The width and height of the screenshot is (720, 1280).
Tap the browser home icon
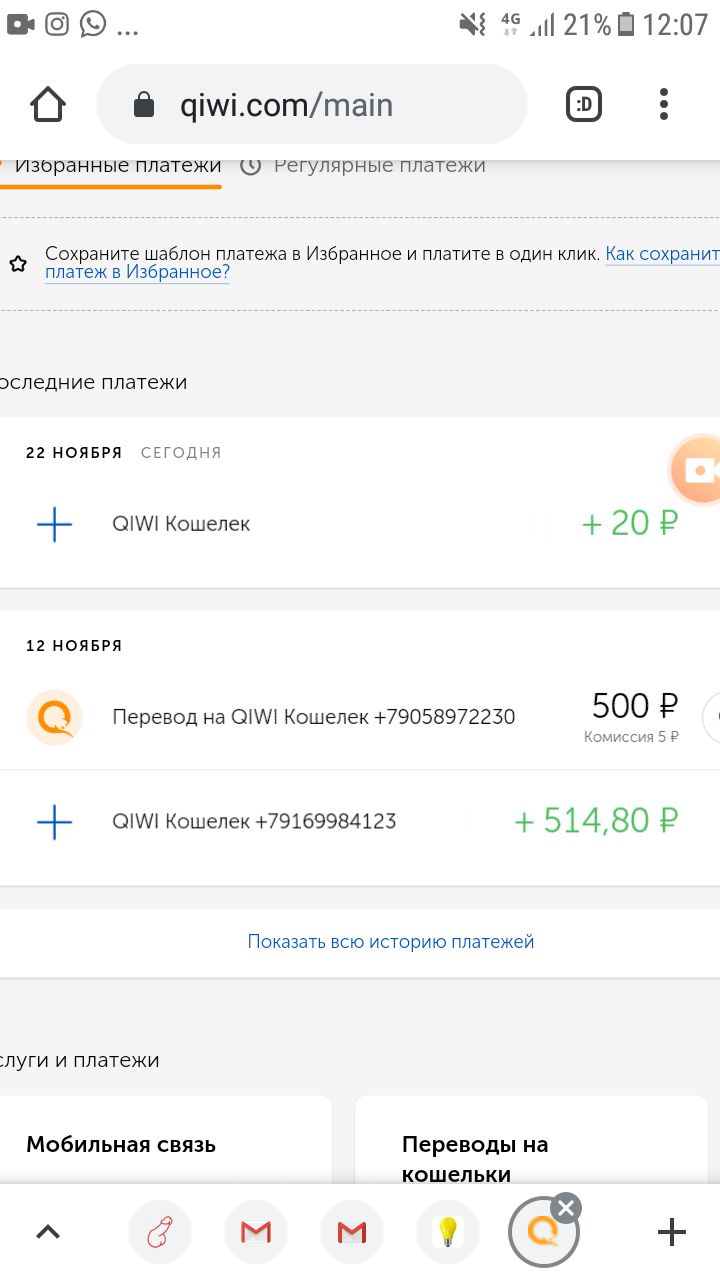coord(48,104)
